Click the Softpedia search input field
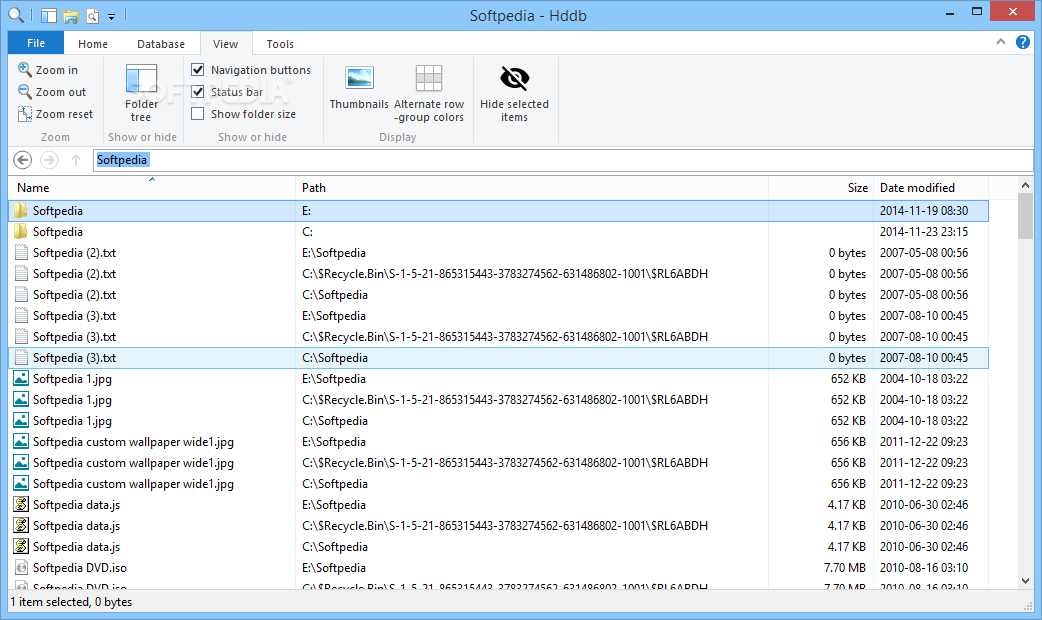 coord(563,160)
